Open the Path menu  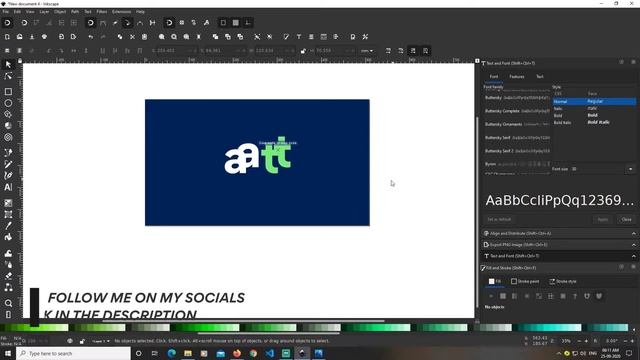[x=75, y=12]
